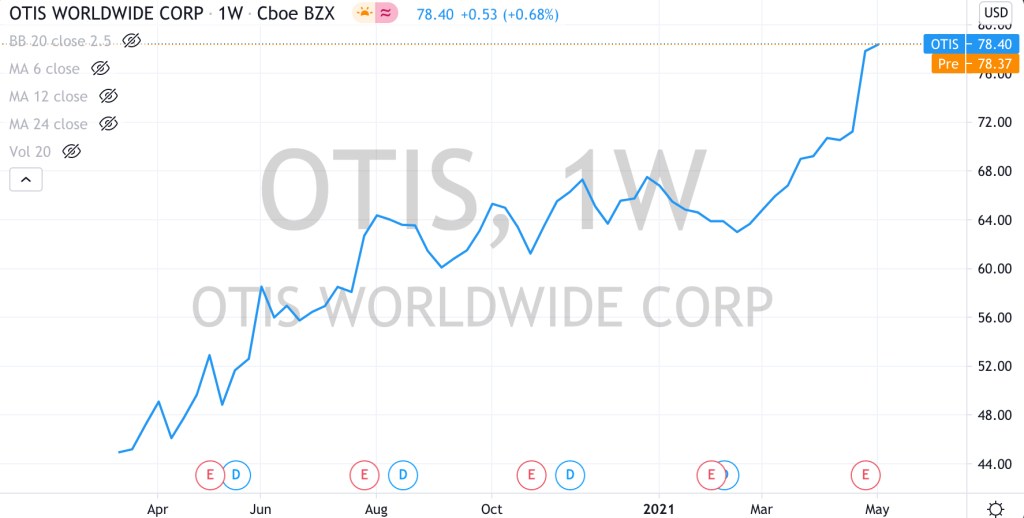Show the BB 20 close 2.5 indicator

tap(131, 41)
